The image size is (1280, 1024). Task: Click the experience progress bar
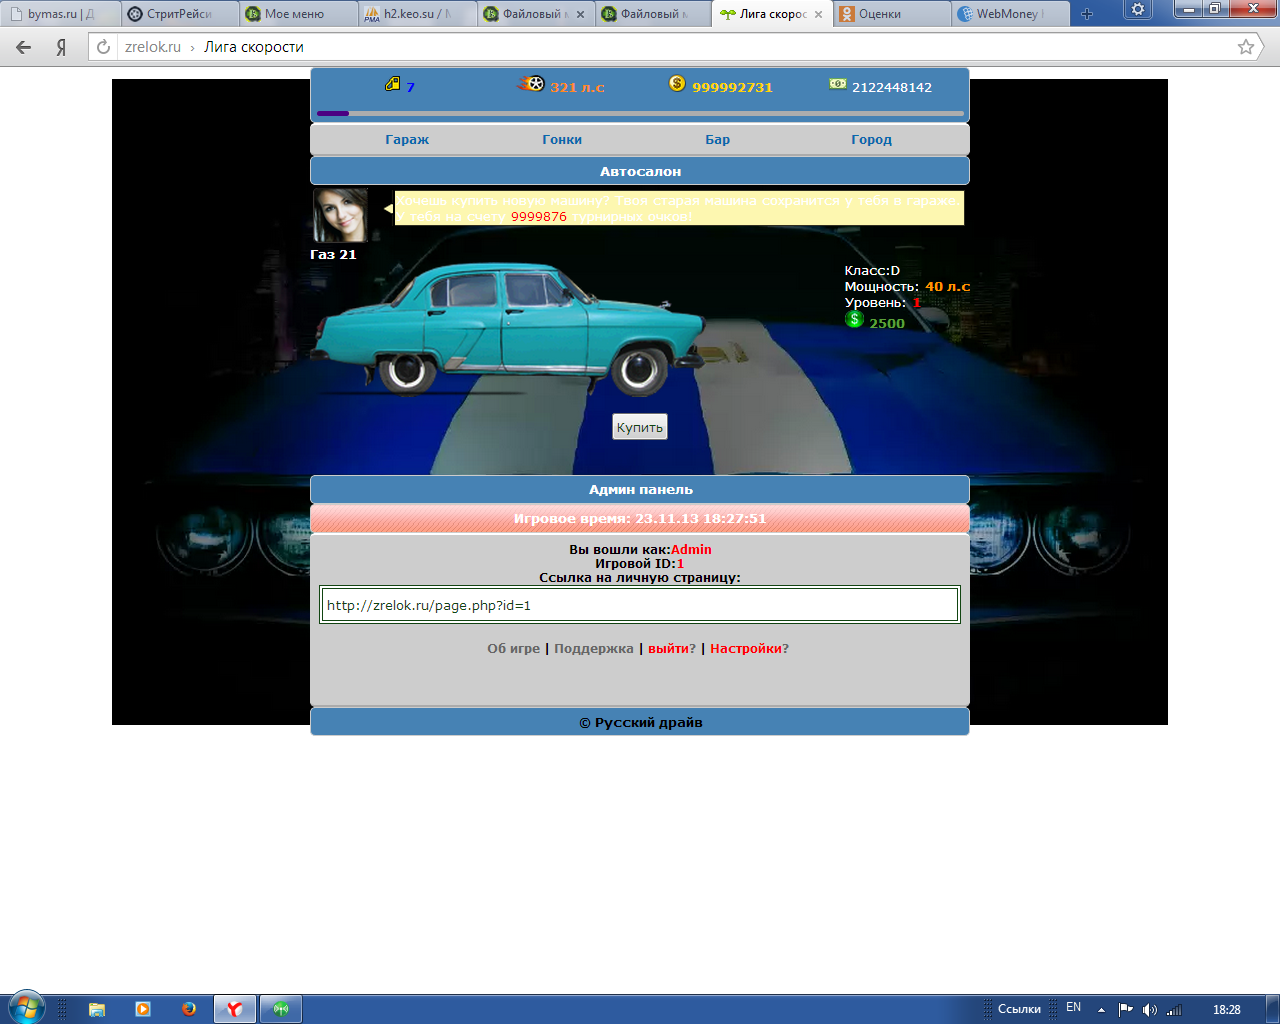tap(640, 113)
